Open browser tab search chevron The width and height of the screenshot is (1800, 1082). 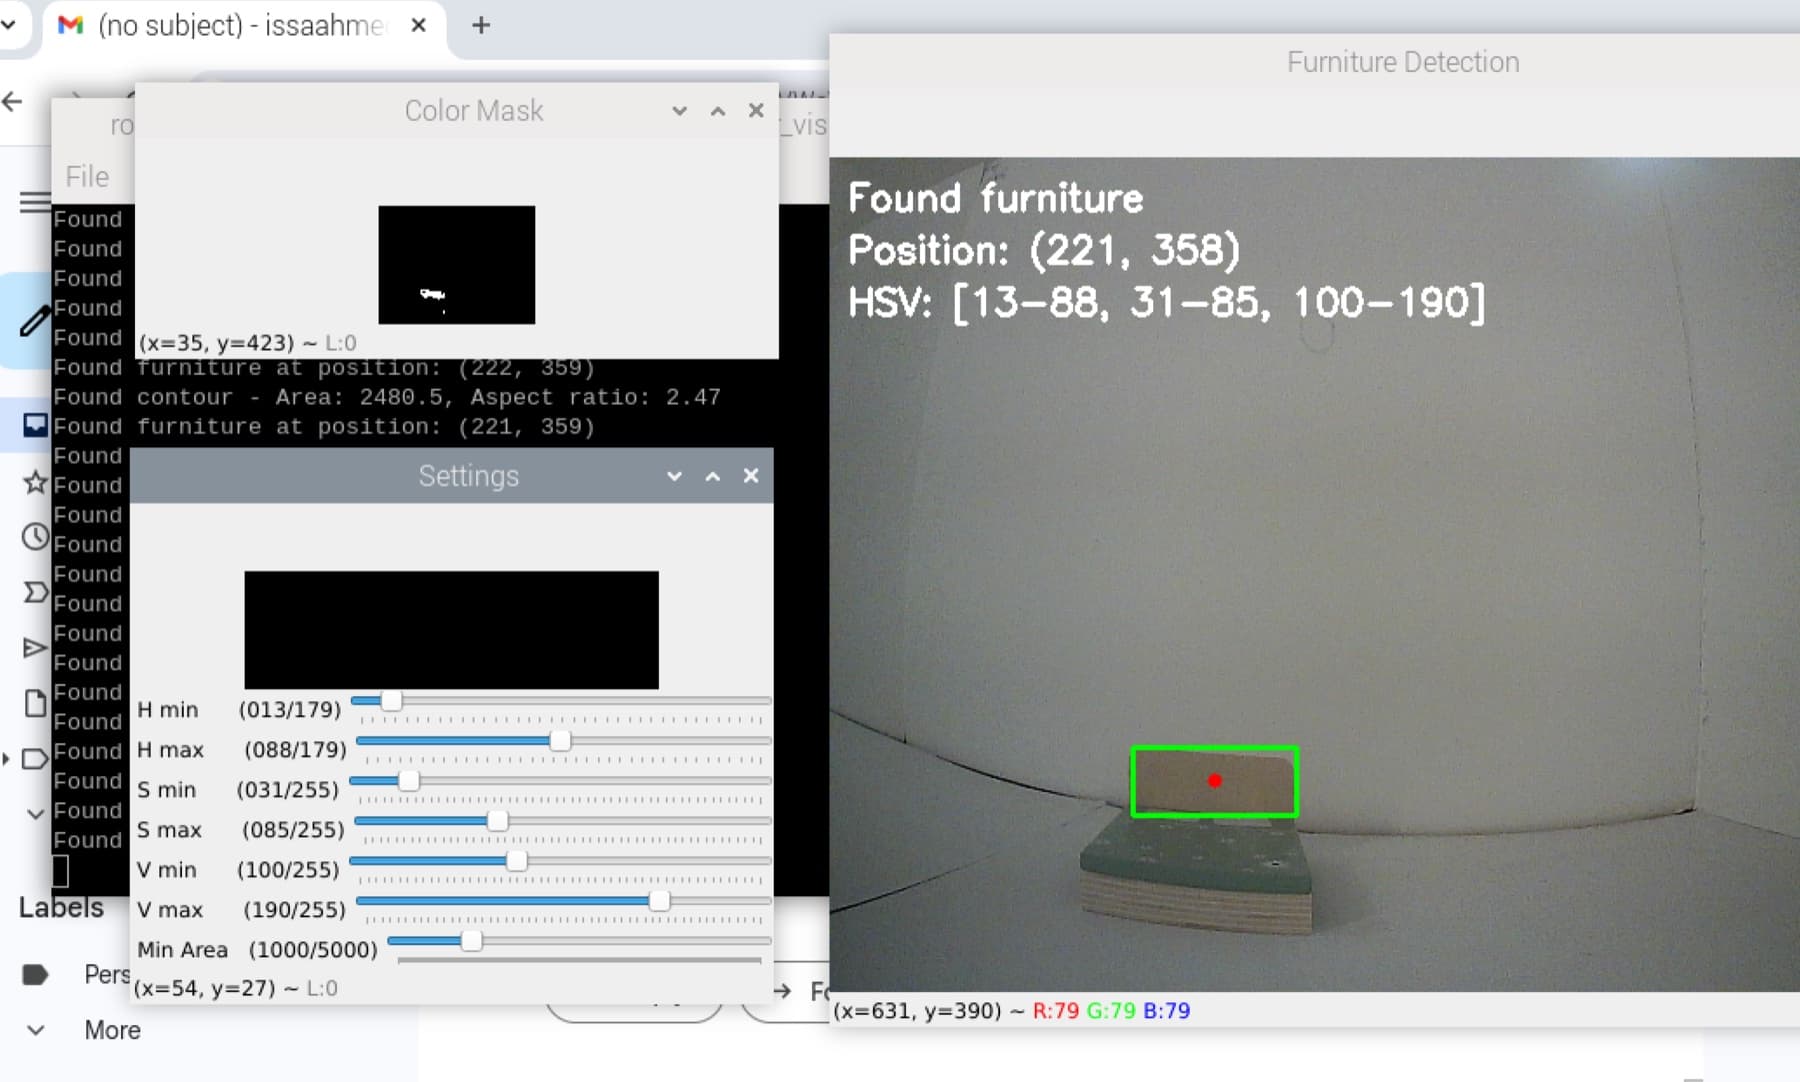click(x=9, y=24)
